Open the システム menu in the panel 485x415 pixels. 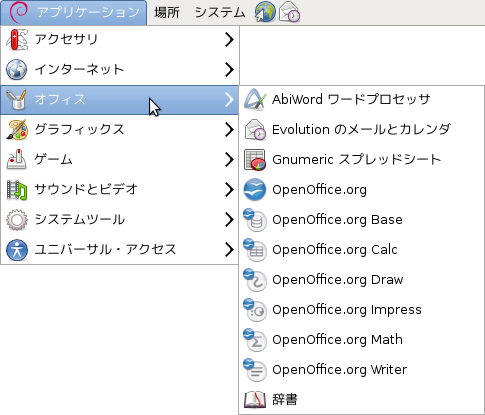(x=220, y=13)
